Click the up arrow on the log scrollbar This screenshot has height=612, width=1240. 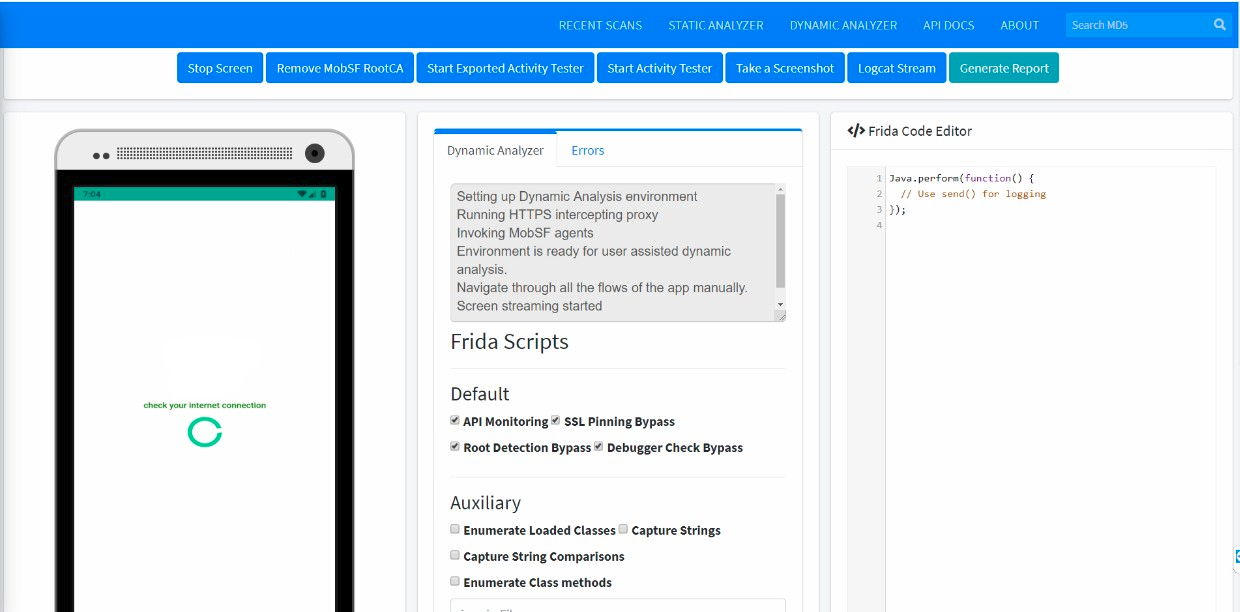[x=779, y=187]
